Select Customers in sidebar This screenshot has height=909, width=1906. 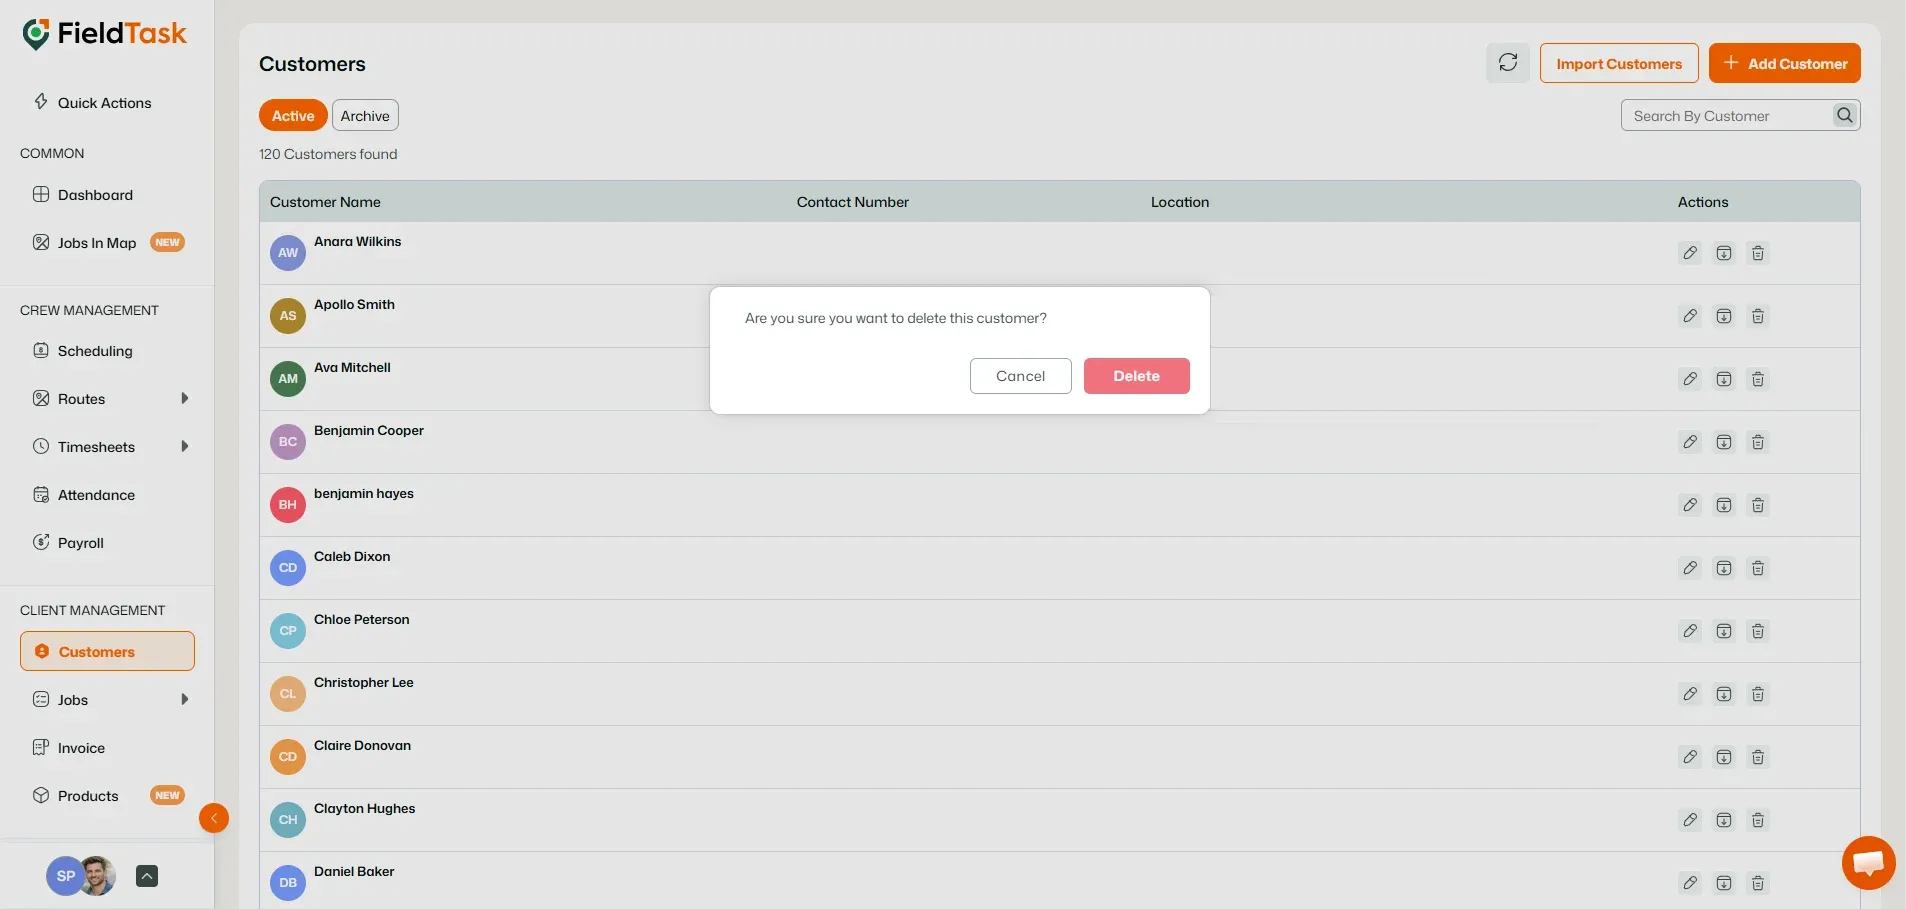(107, 651)
